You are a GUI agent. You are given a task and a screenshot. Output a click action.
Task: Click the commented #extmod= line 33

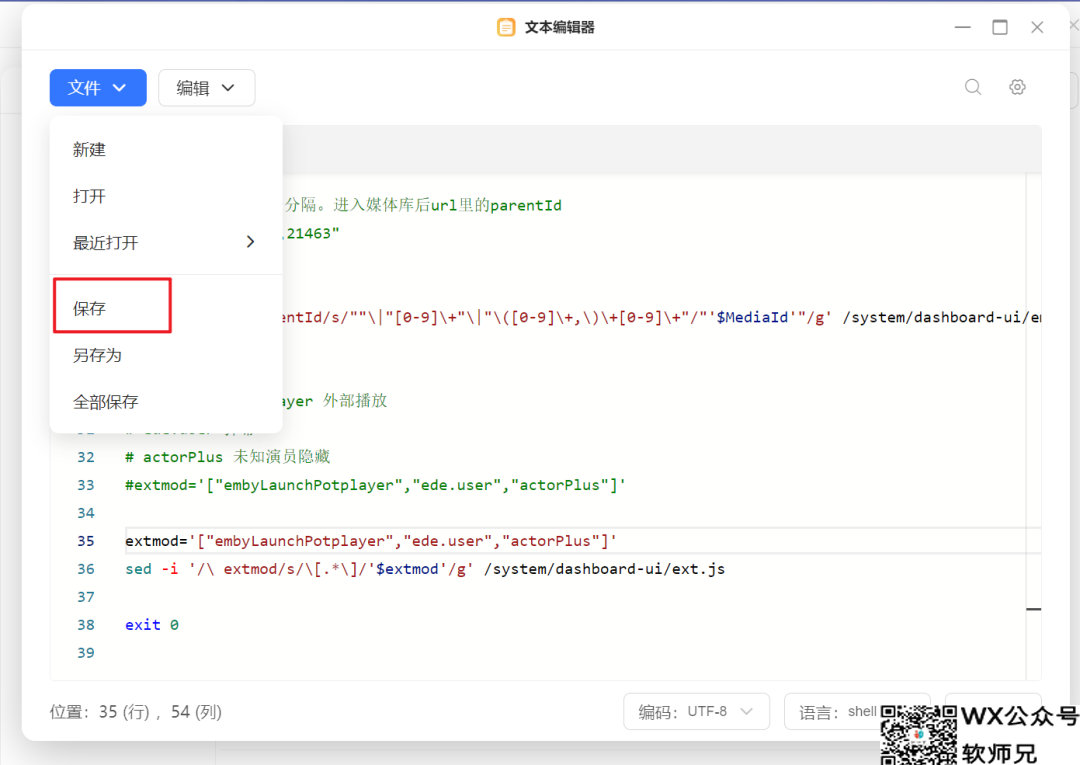(375, 485)
